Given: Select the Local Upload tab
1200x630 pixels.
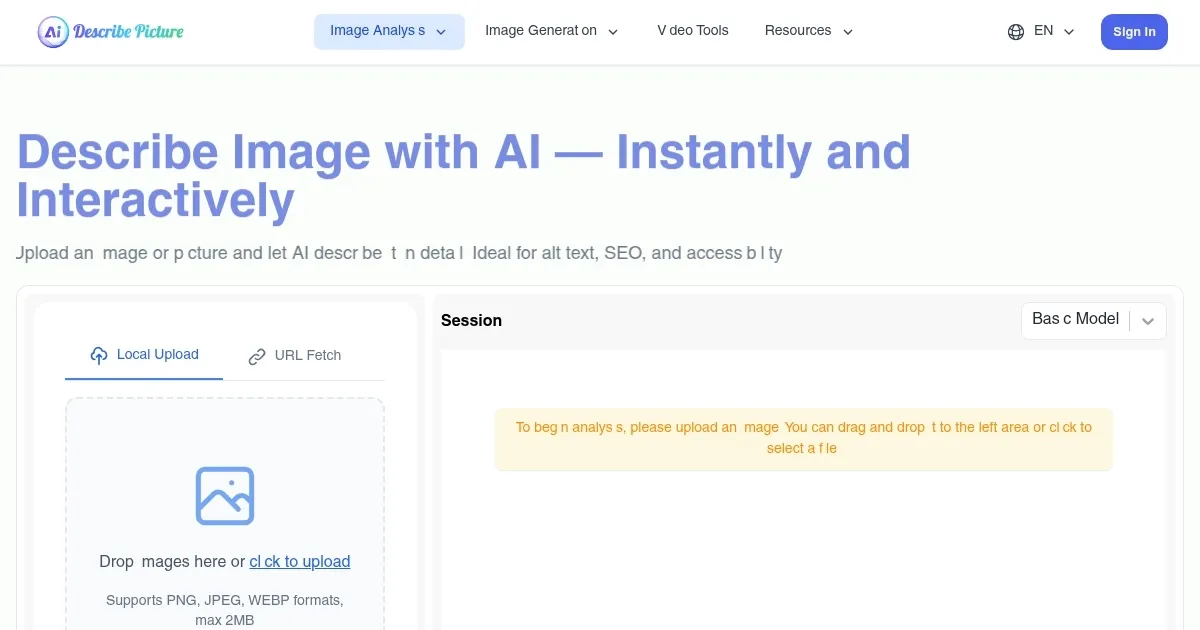Looking at the screenshot, I should coord(144,355).
